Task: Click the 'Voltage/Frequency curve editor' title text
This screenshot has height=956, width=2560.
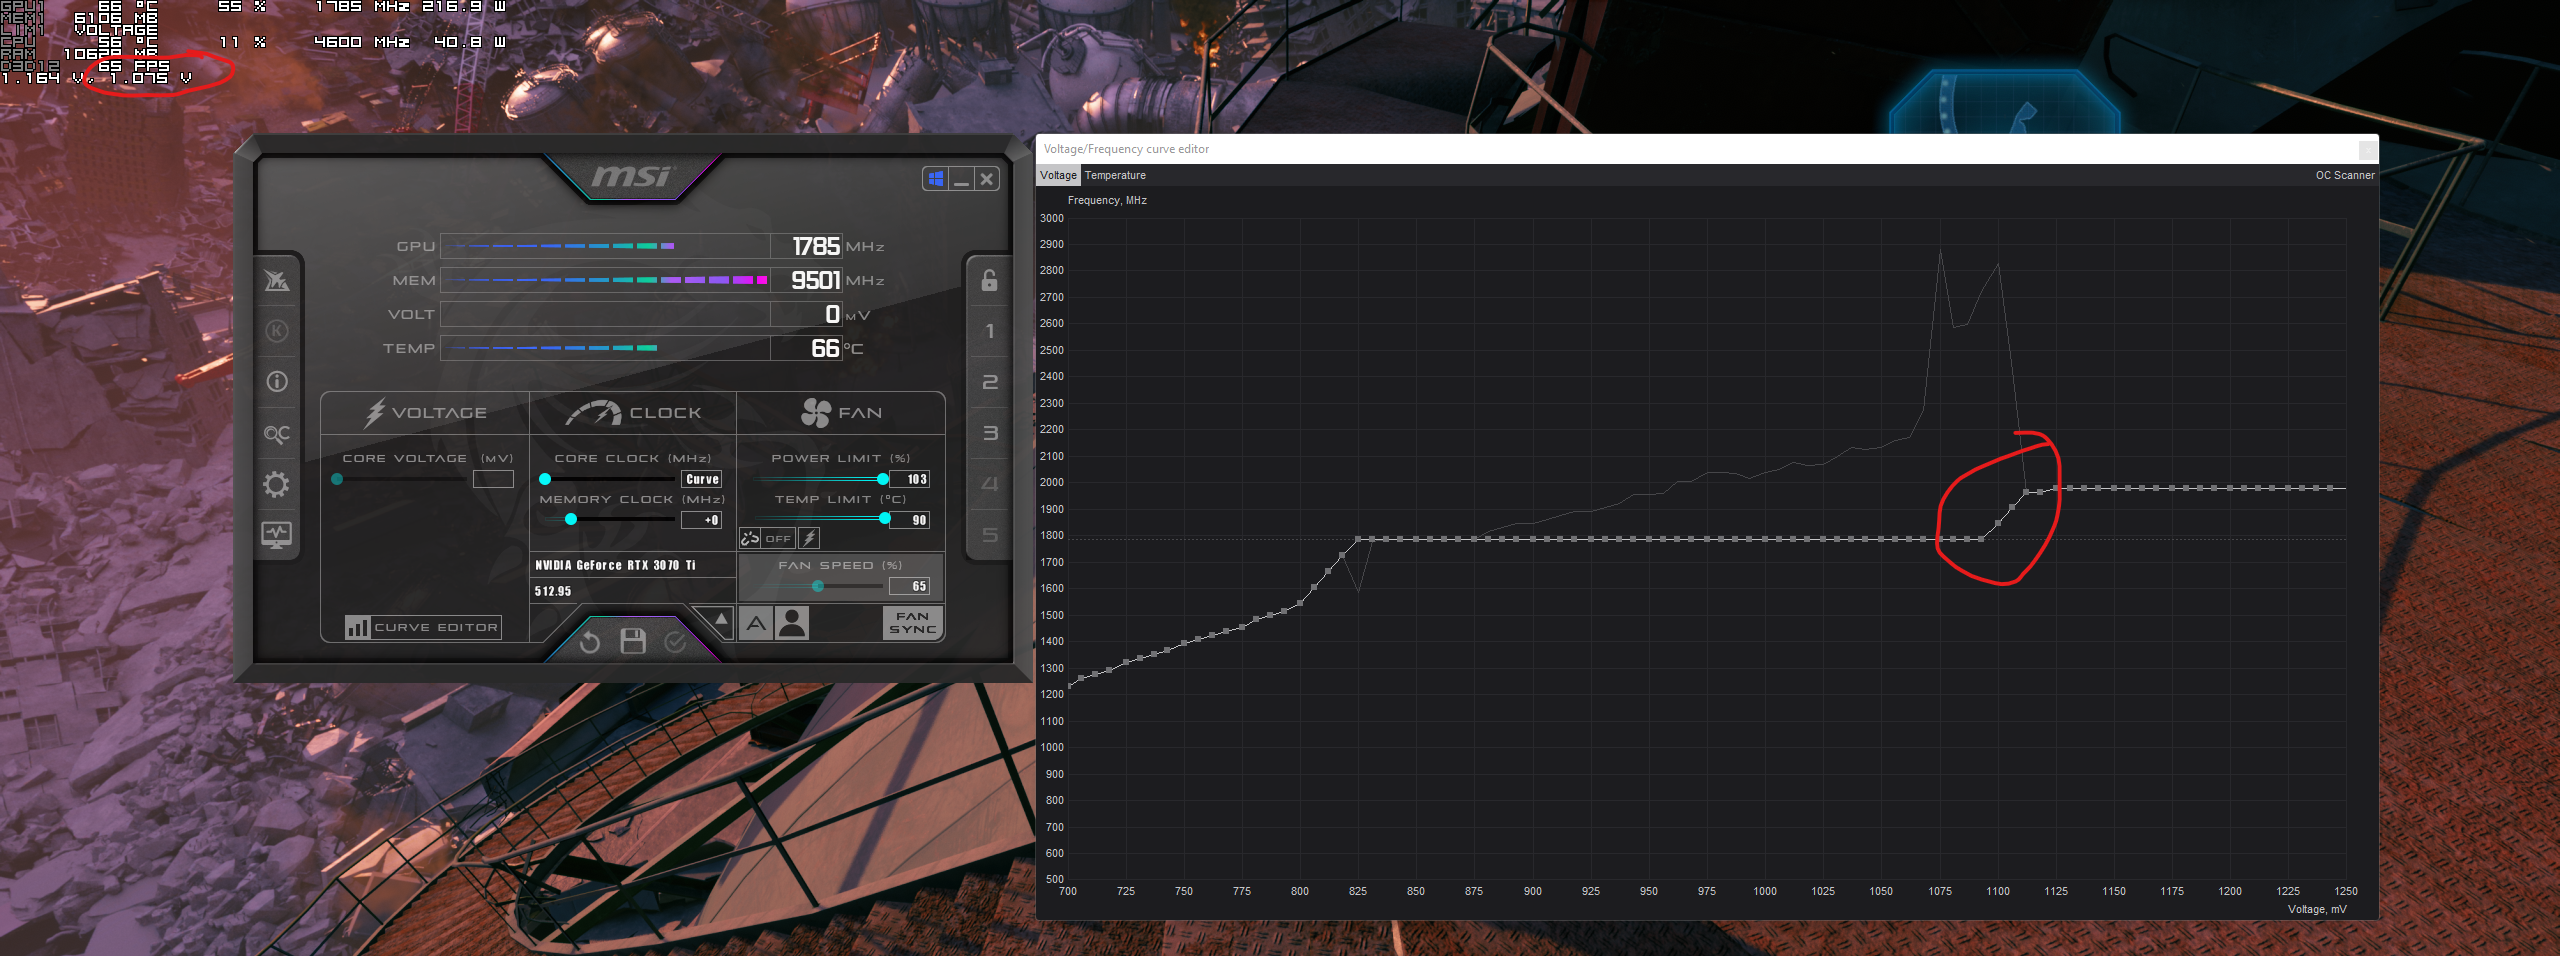Action: click(x=1126, y=149)
